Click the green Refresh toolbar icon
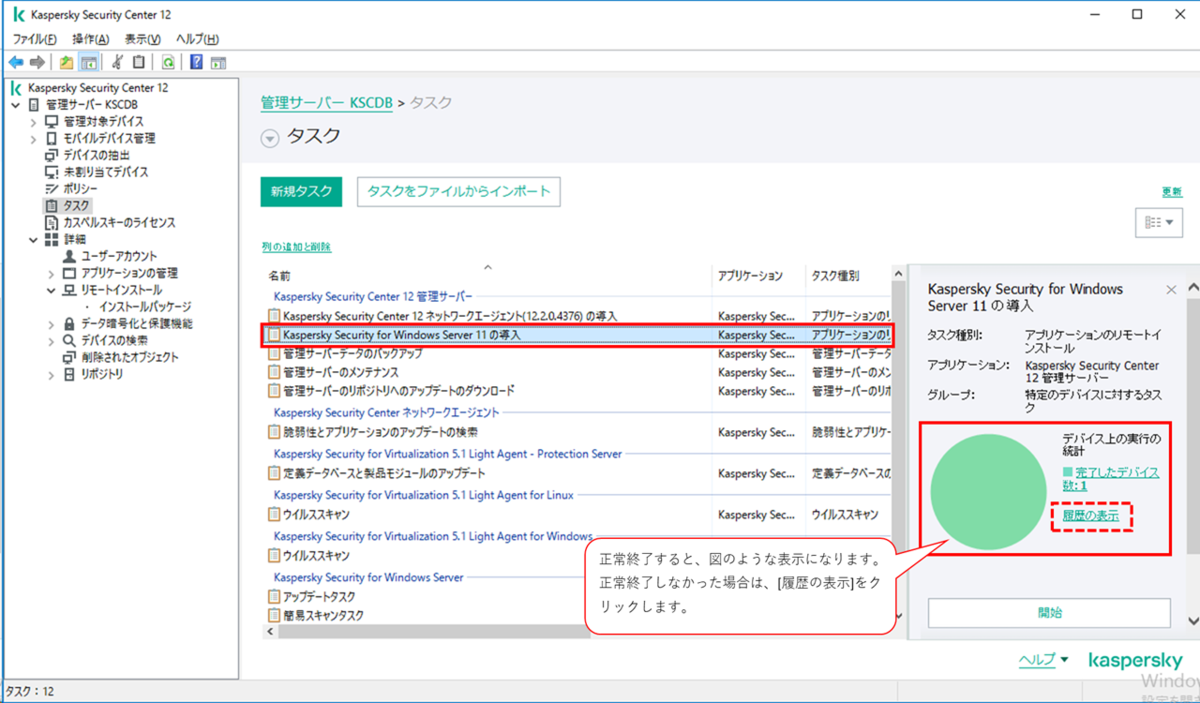The image size is (1200, 703). coord(169,62)
